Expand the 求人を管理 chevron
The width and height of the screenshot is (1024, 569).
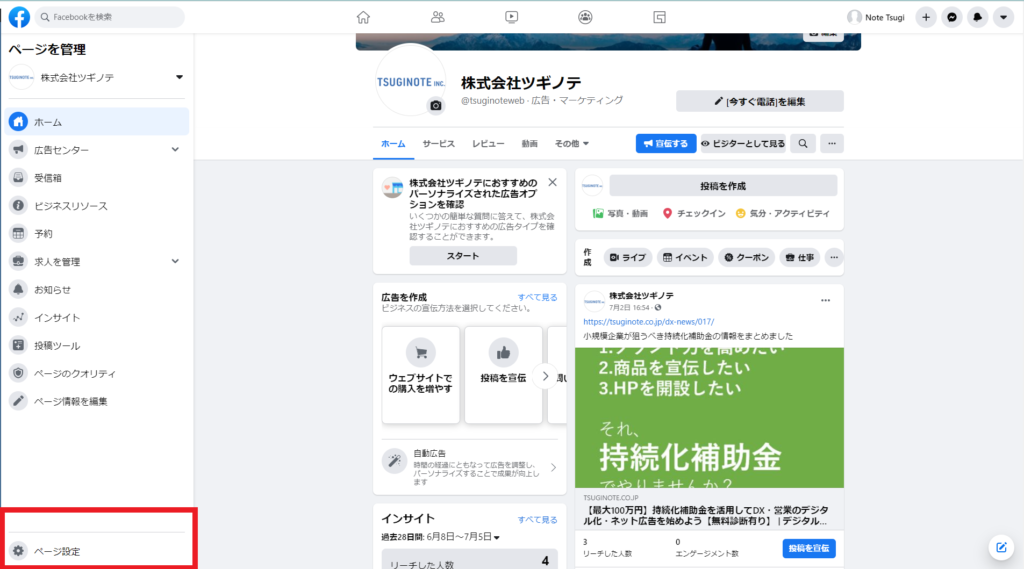[x=175, y=261]
